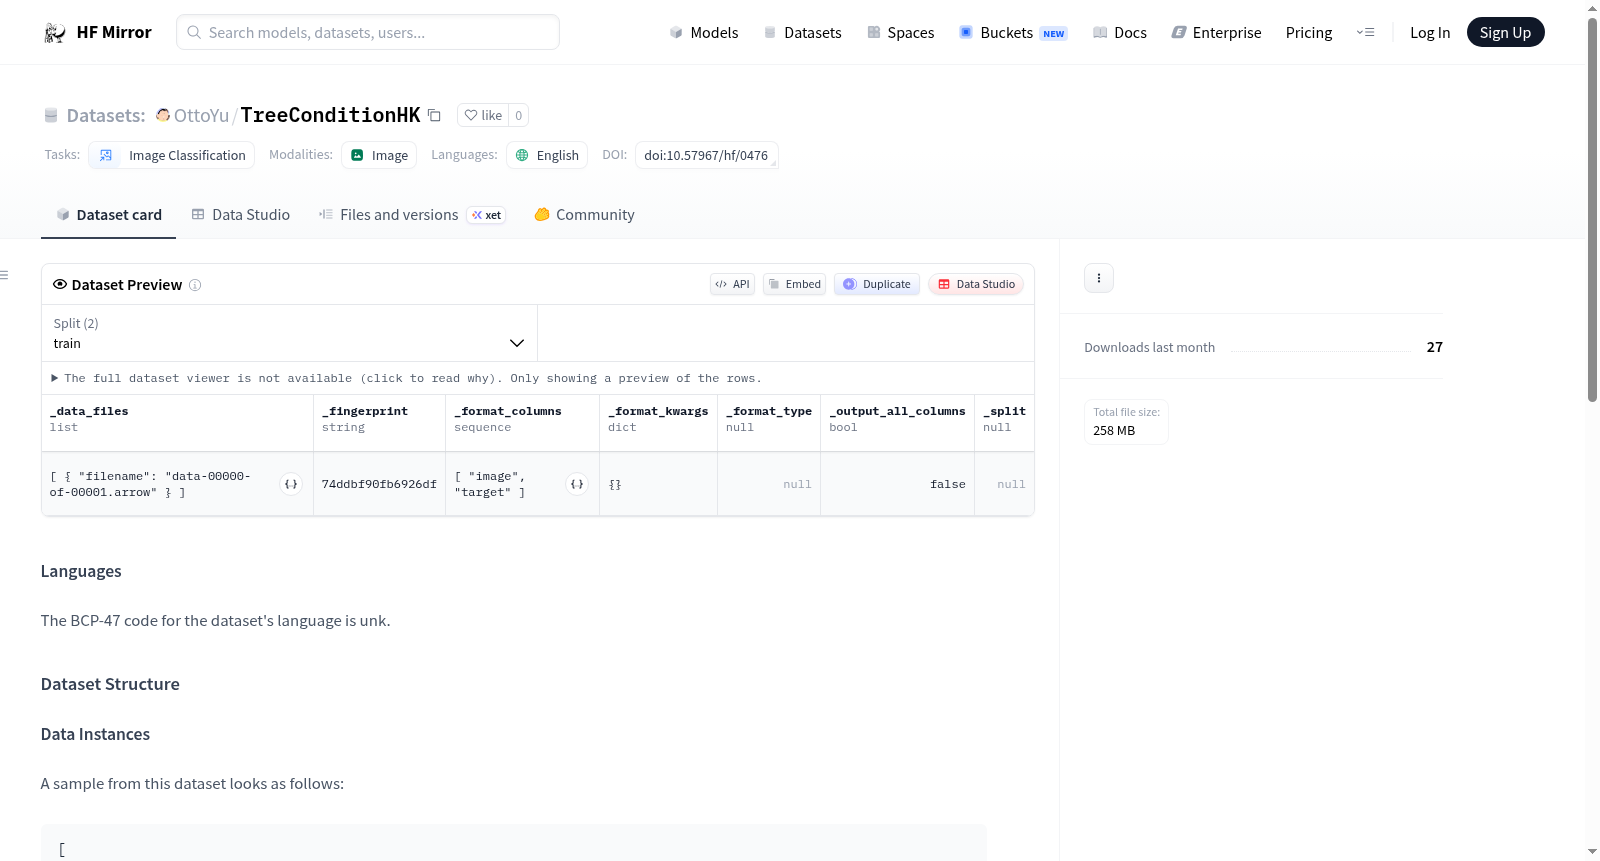The width and height of the screenshot is (1600, 861).
Task: Click the like count 0
Action: point(519,115)
